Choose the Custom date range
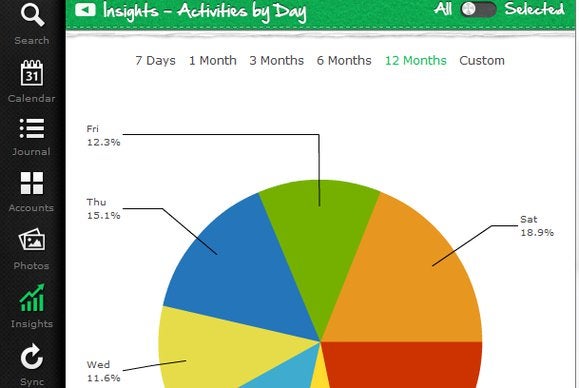Screen dimensions: 579x388 [x=482, y=61]
